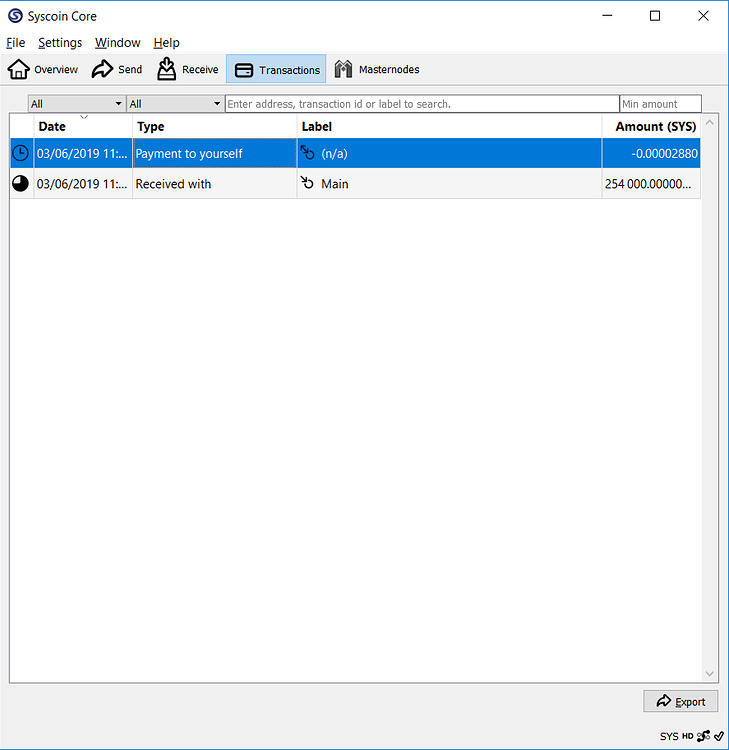The height and width of the screenshot is (750, 729).
Task: Click the Min amount input field
Action: click(x=660, y=104)
